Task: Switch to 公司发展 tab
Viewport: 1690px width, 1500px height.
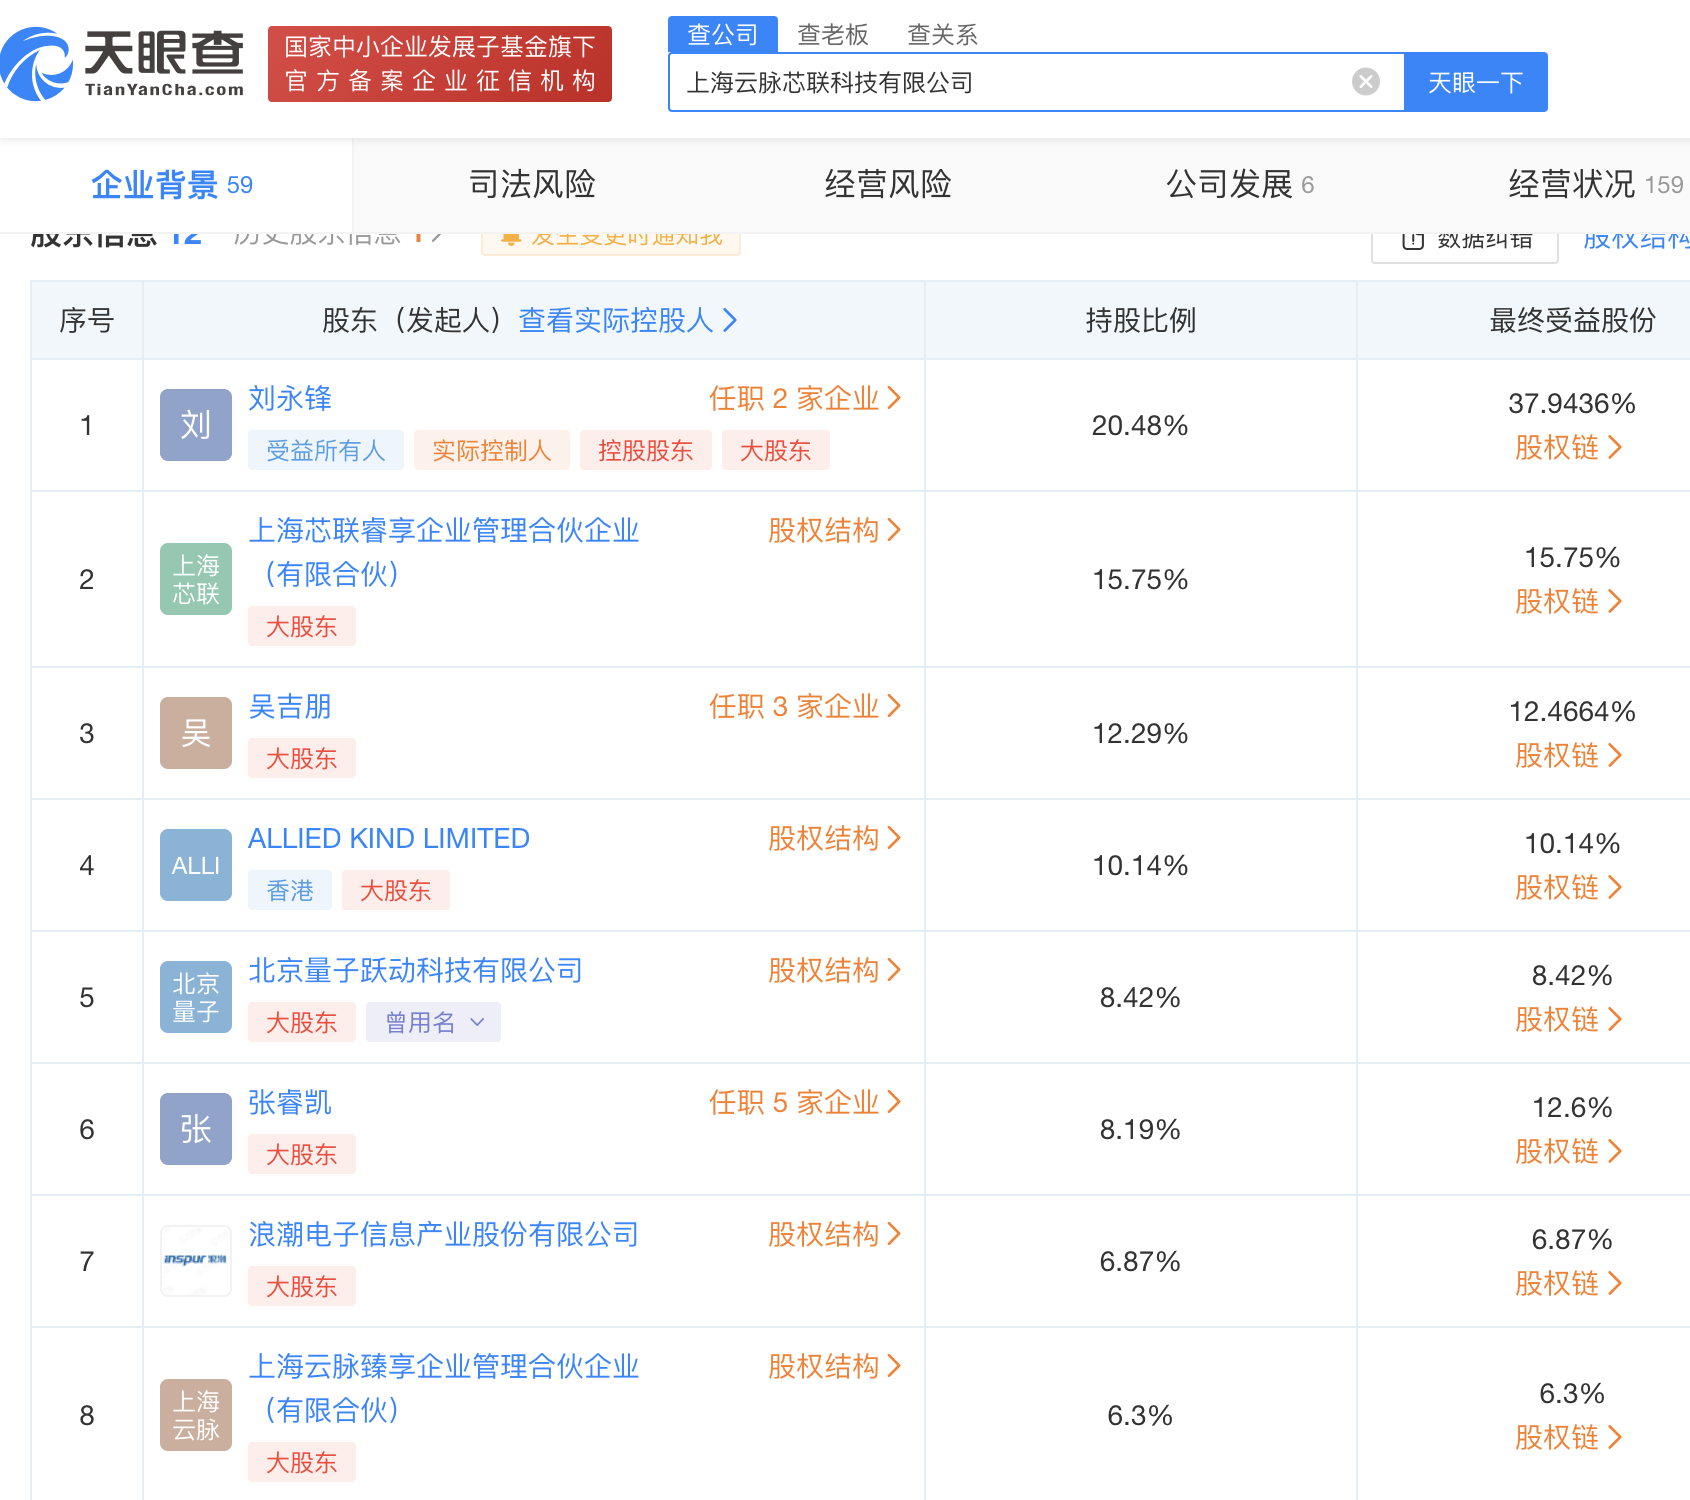Action: 1240,184
